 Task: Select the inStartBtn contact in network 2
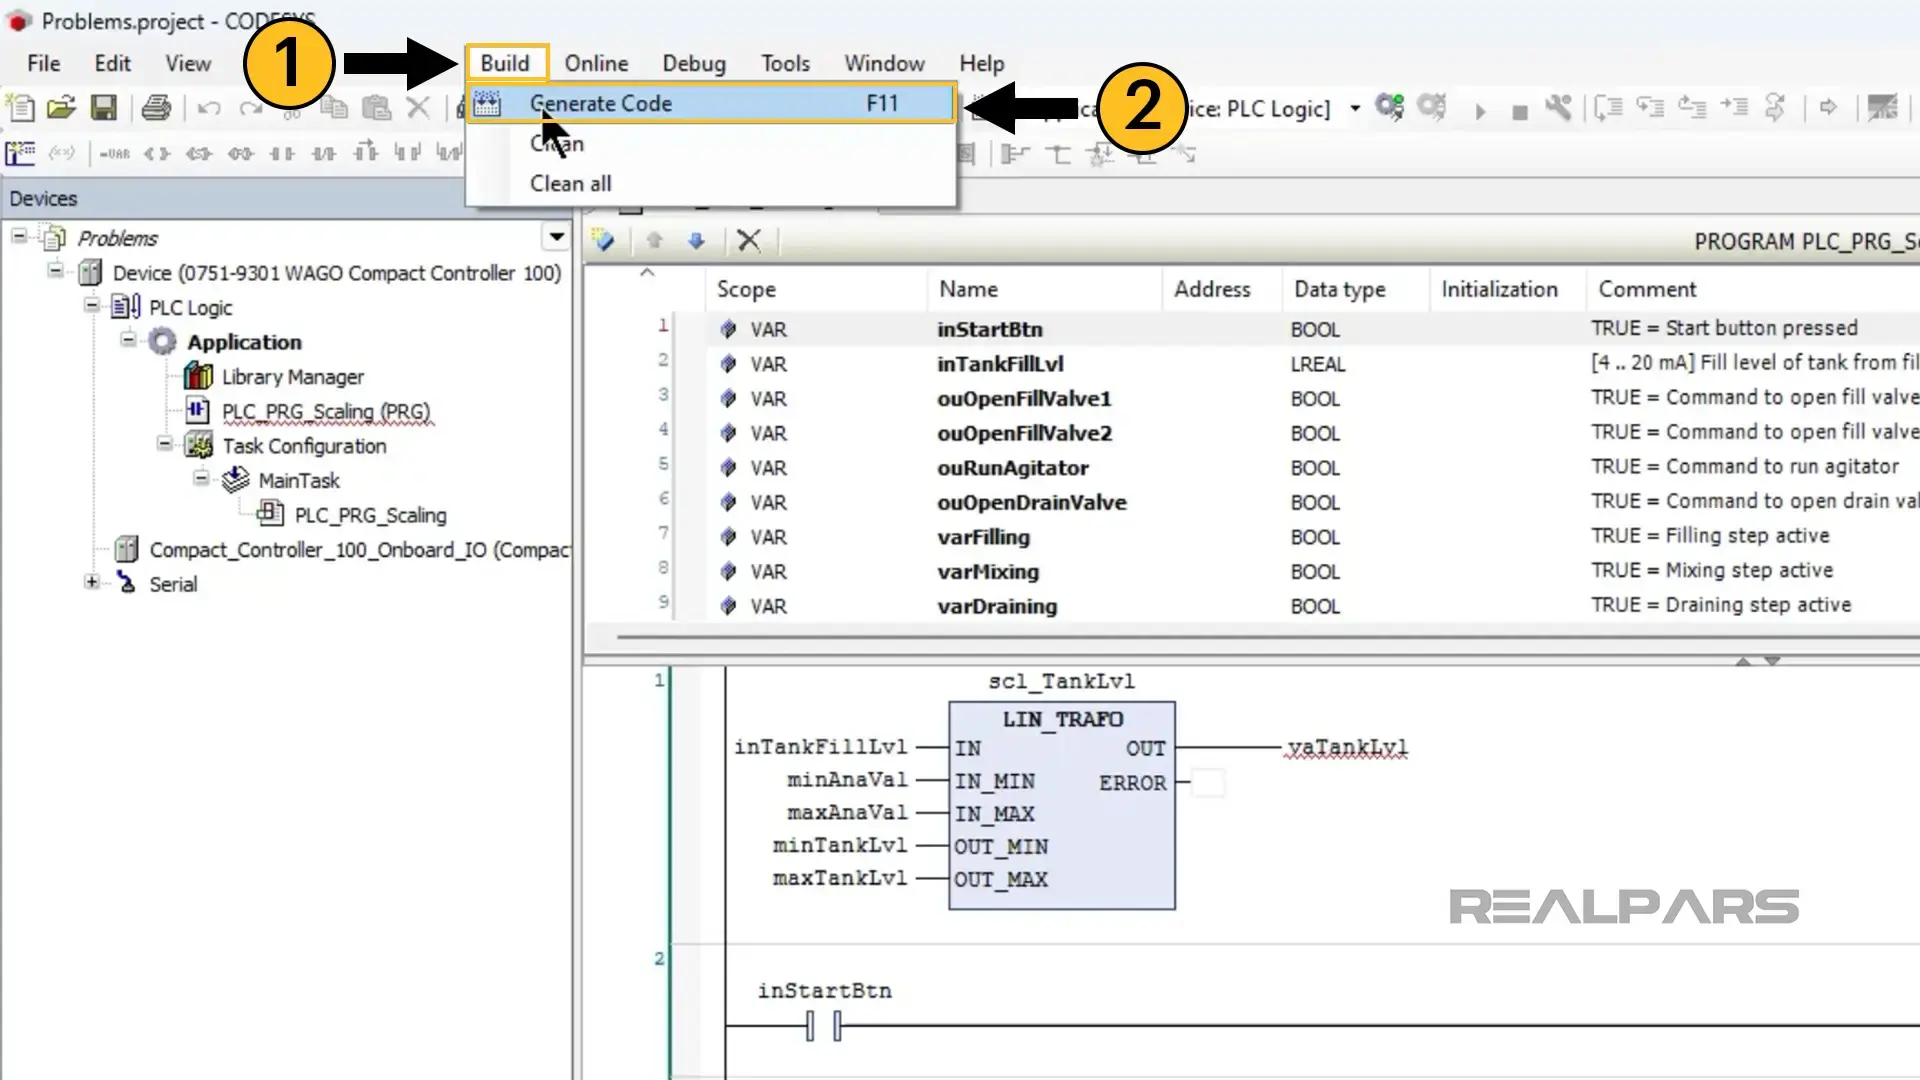click(824, 1025)
